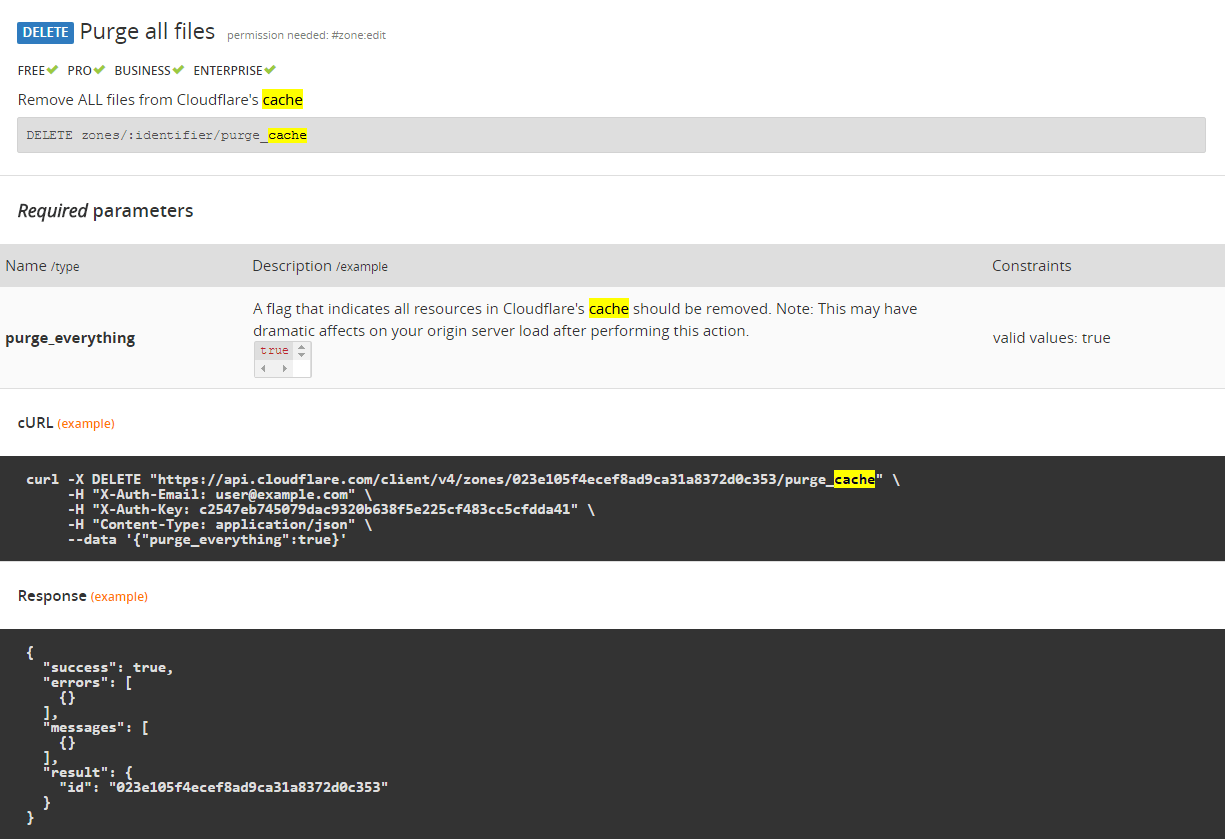
Task: Click the orange example label beside Response
Action: [x=119, y=597]
